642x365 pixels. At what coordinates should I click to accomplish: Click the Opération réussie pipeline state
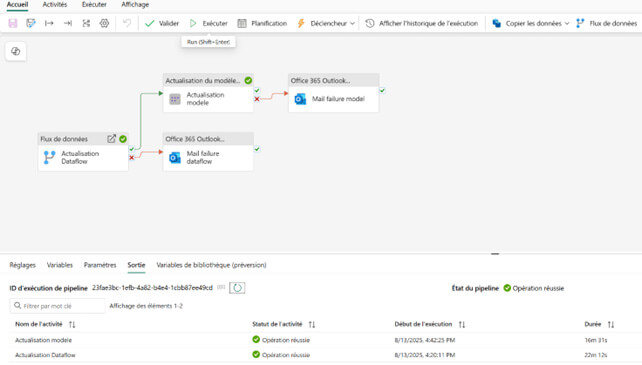tap(533, 288)
